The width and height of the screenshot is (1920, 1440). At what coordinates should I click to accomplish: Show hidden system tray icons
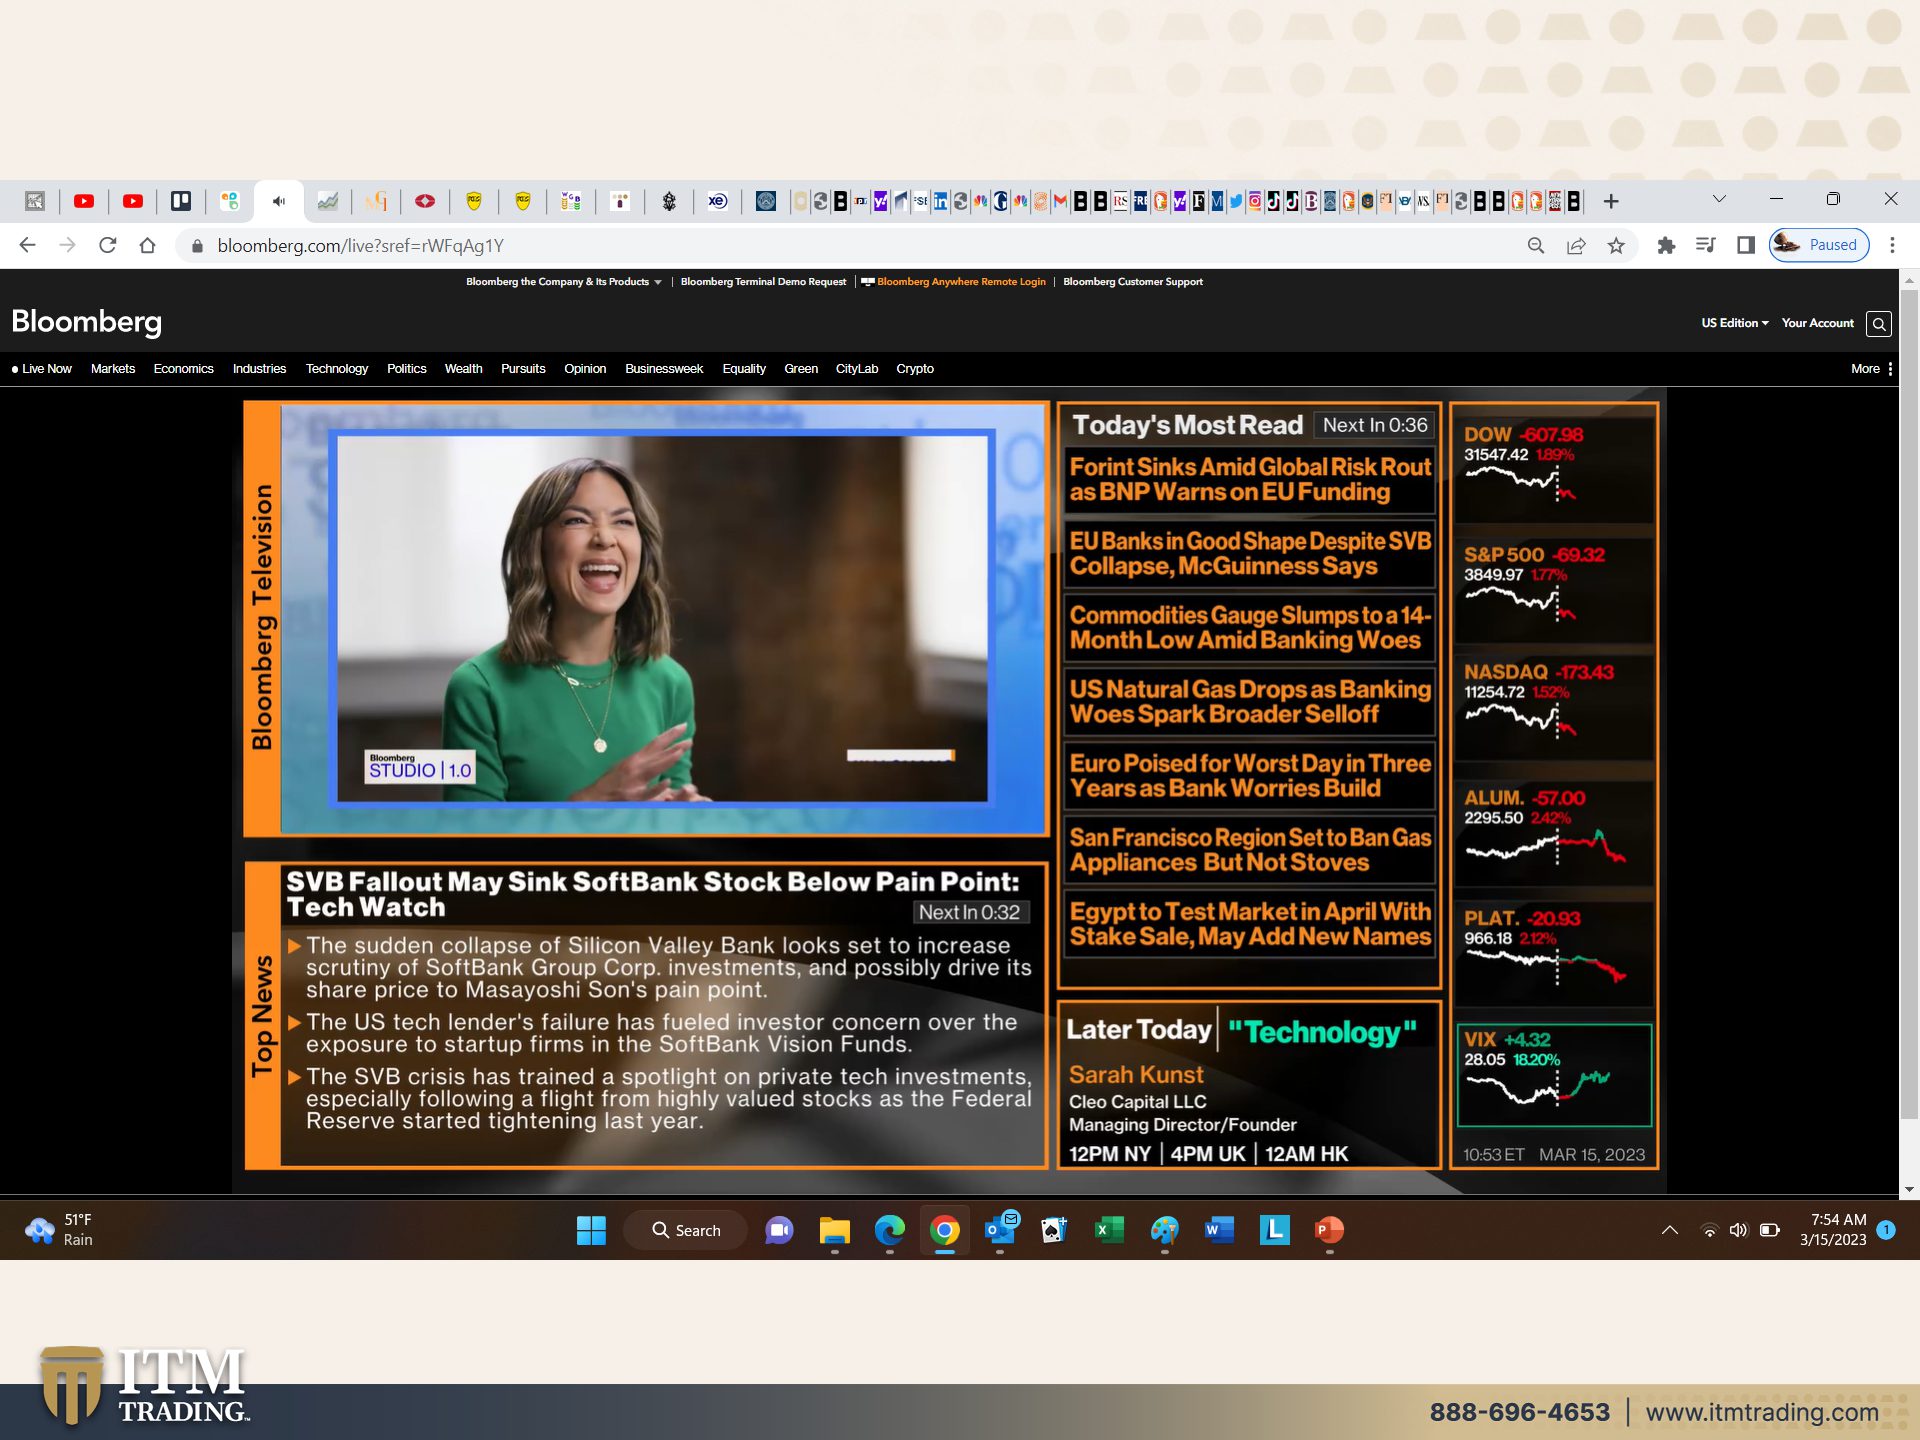[x=1670, y=1230]
